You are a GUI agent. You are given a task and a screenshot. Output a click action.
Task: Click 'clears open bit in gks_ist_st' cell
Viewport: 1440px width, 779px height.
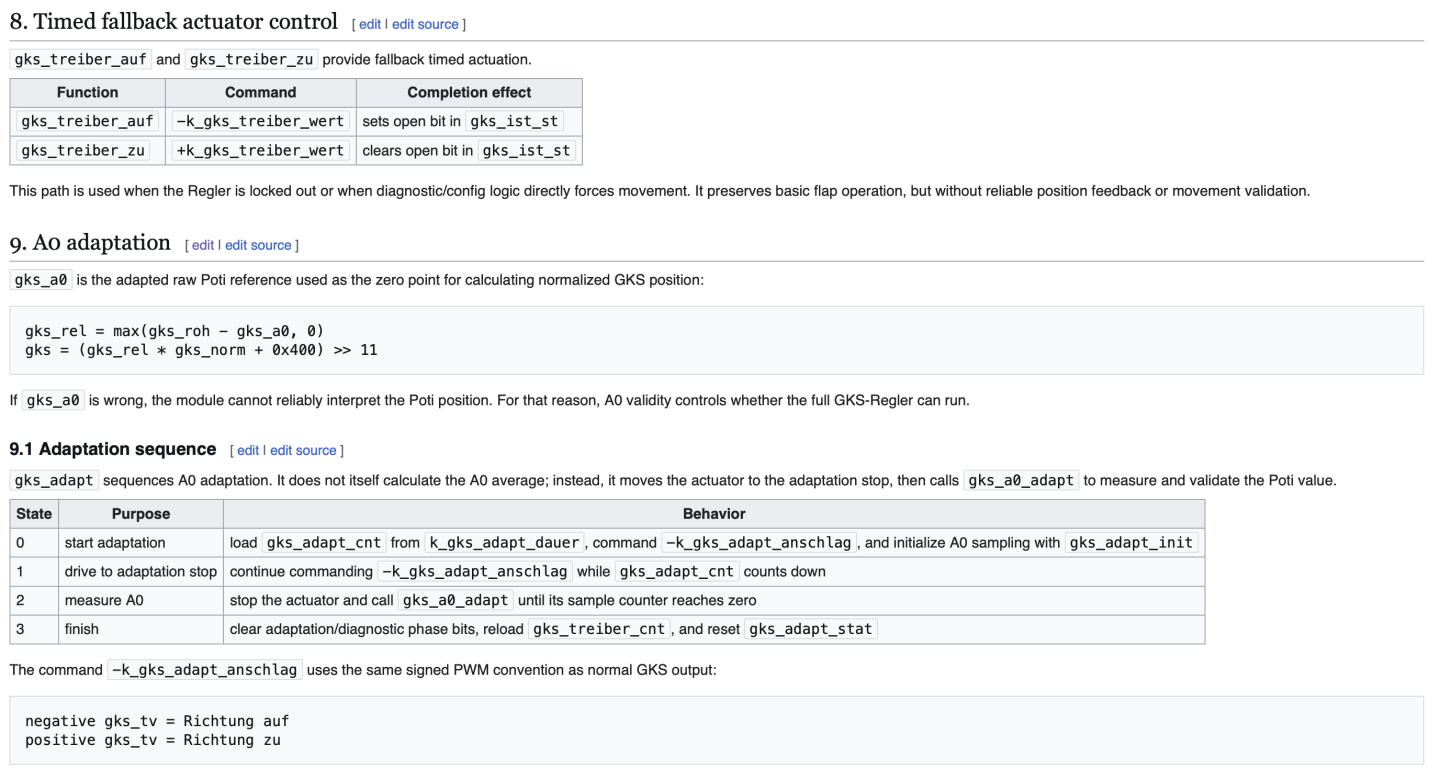point(469,151)
